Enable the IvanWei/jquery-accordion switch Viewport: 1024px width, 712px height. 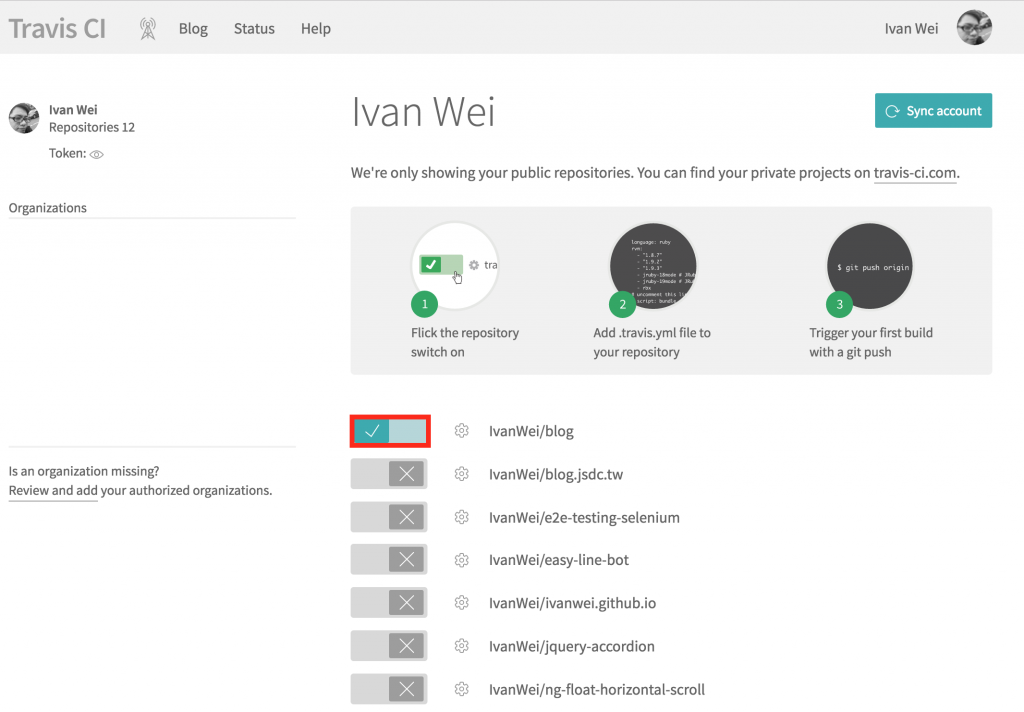coord(389,646)
